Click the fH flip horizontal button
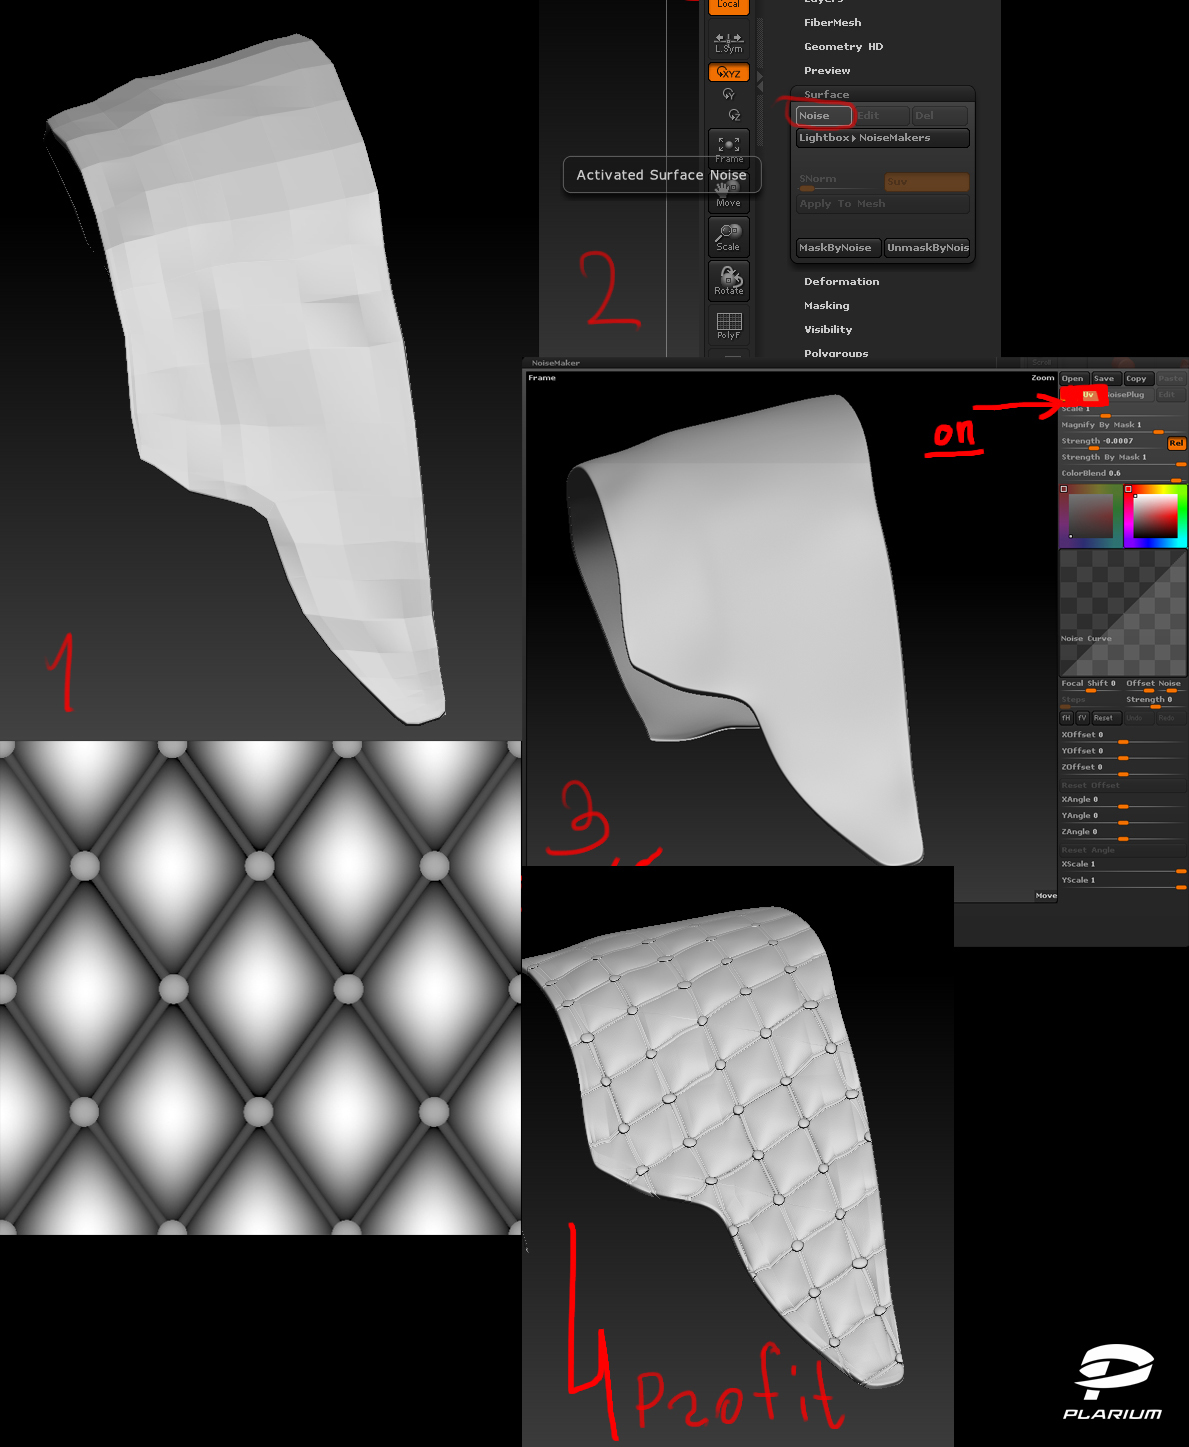Screen dimensions: 1189x1447 click(x=1066, y=718)
